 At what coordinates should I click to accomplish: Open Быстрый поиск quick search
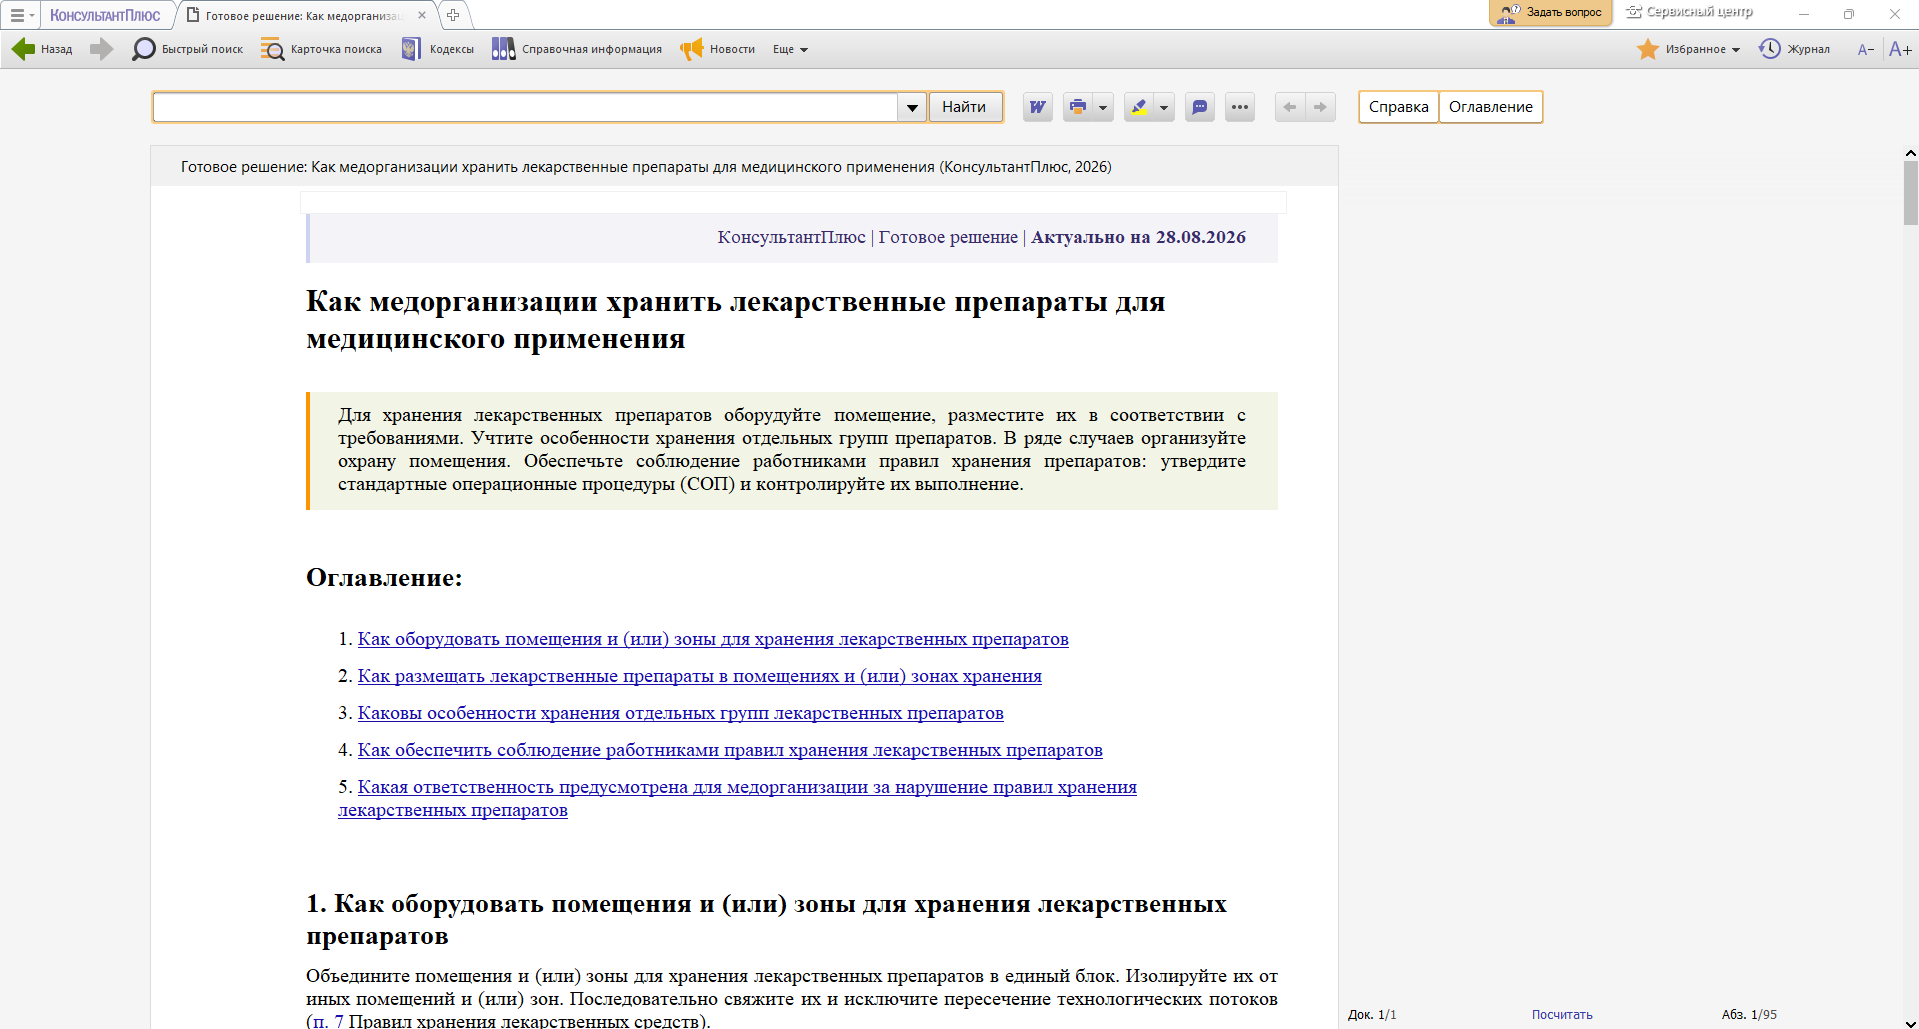click(188, 49)
